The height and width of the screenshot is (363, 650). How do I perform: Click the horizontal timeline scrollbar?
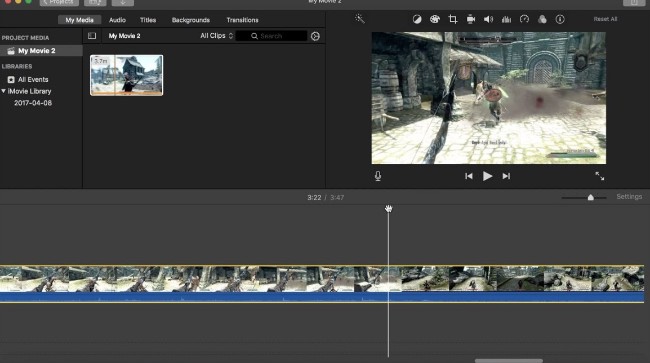point(509,361)
